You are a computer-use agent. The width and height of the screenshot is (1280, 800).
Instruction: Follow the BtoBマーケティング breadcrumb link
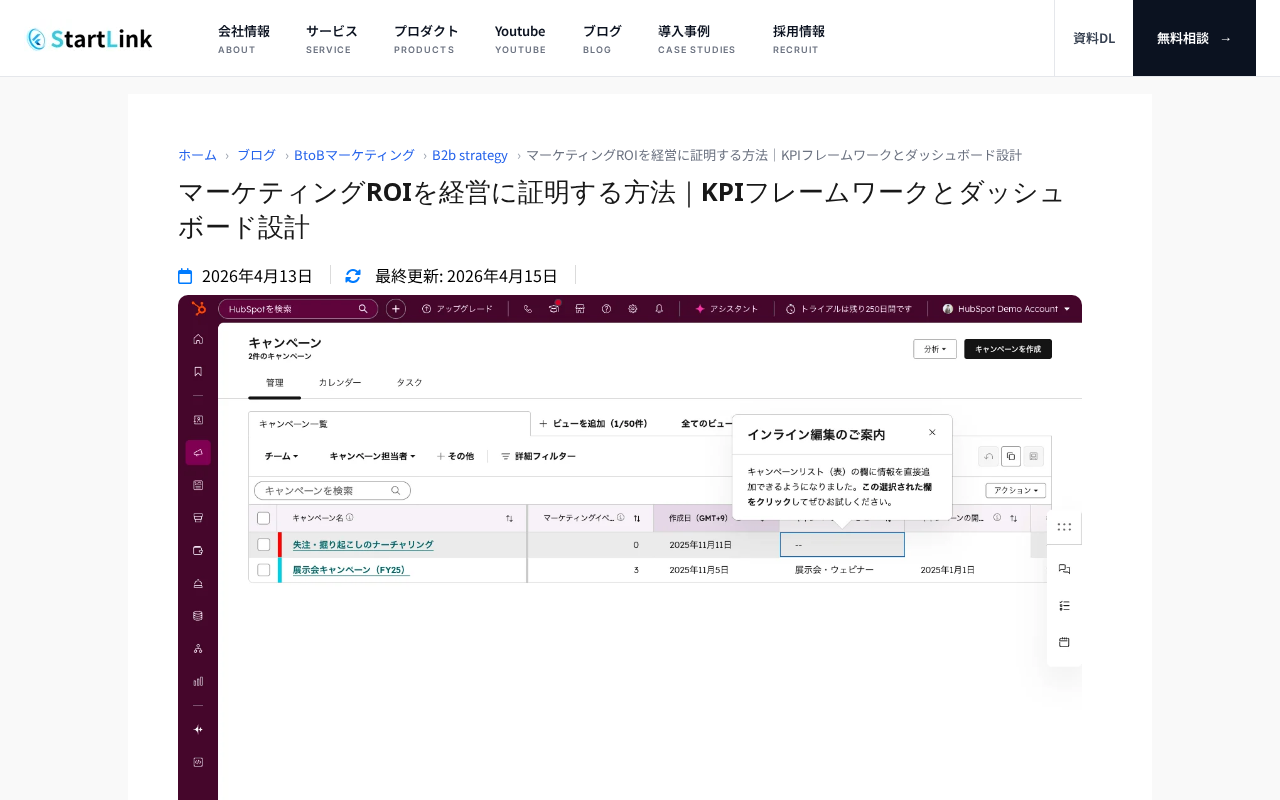pos(354,155)
